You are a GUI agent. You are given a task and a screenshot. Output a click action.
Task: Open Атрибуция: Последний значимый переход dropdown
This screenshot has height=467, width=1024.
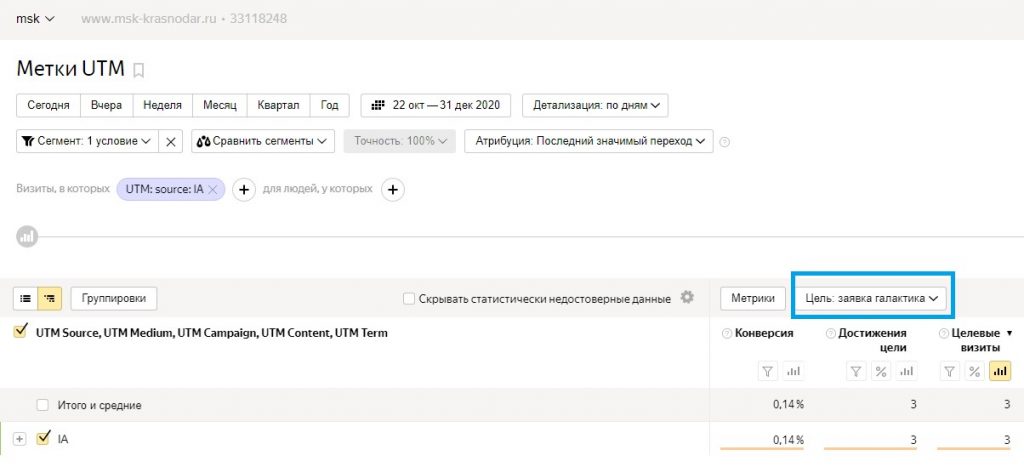(588, 141)
